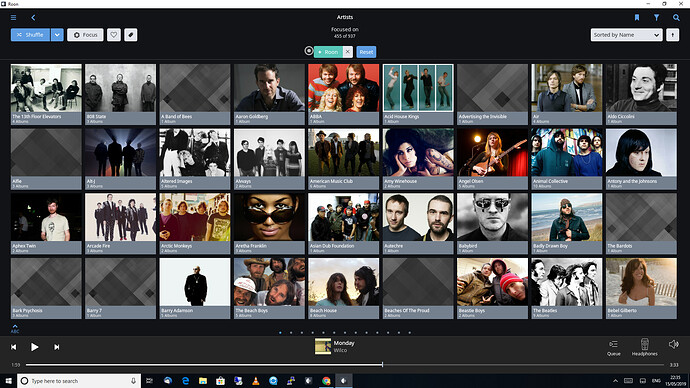Viewport: 690px width, 388px height.
Task: Open Arctic Monkeys artist tile
Action: [x=195, y=223]
